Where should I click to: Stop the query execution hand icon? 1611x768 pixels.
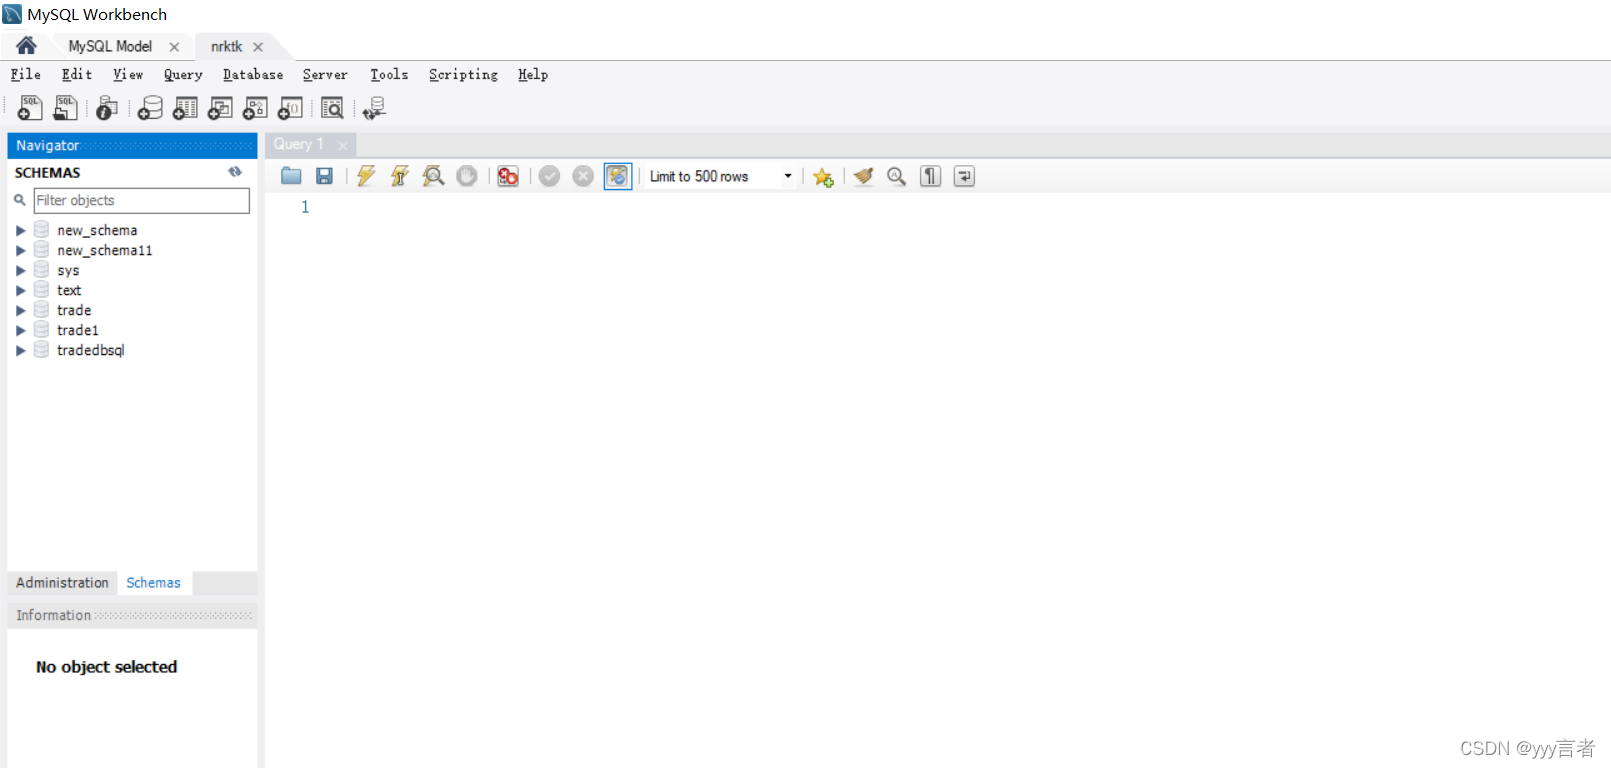pos(467,176)
